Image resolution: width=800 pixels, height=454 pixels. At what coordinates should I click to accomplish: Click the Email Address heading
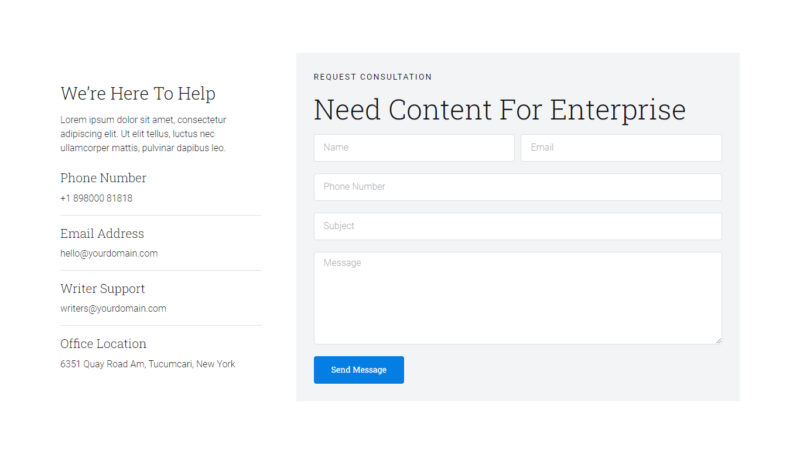coord(102,234)
